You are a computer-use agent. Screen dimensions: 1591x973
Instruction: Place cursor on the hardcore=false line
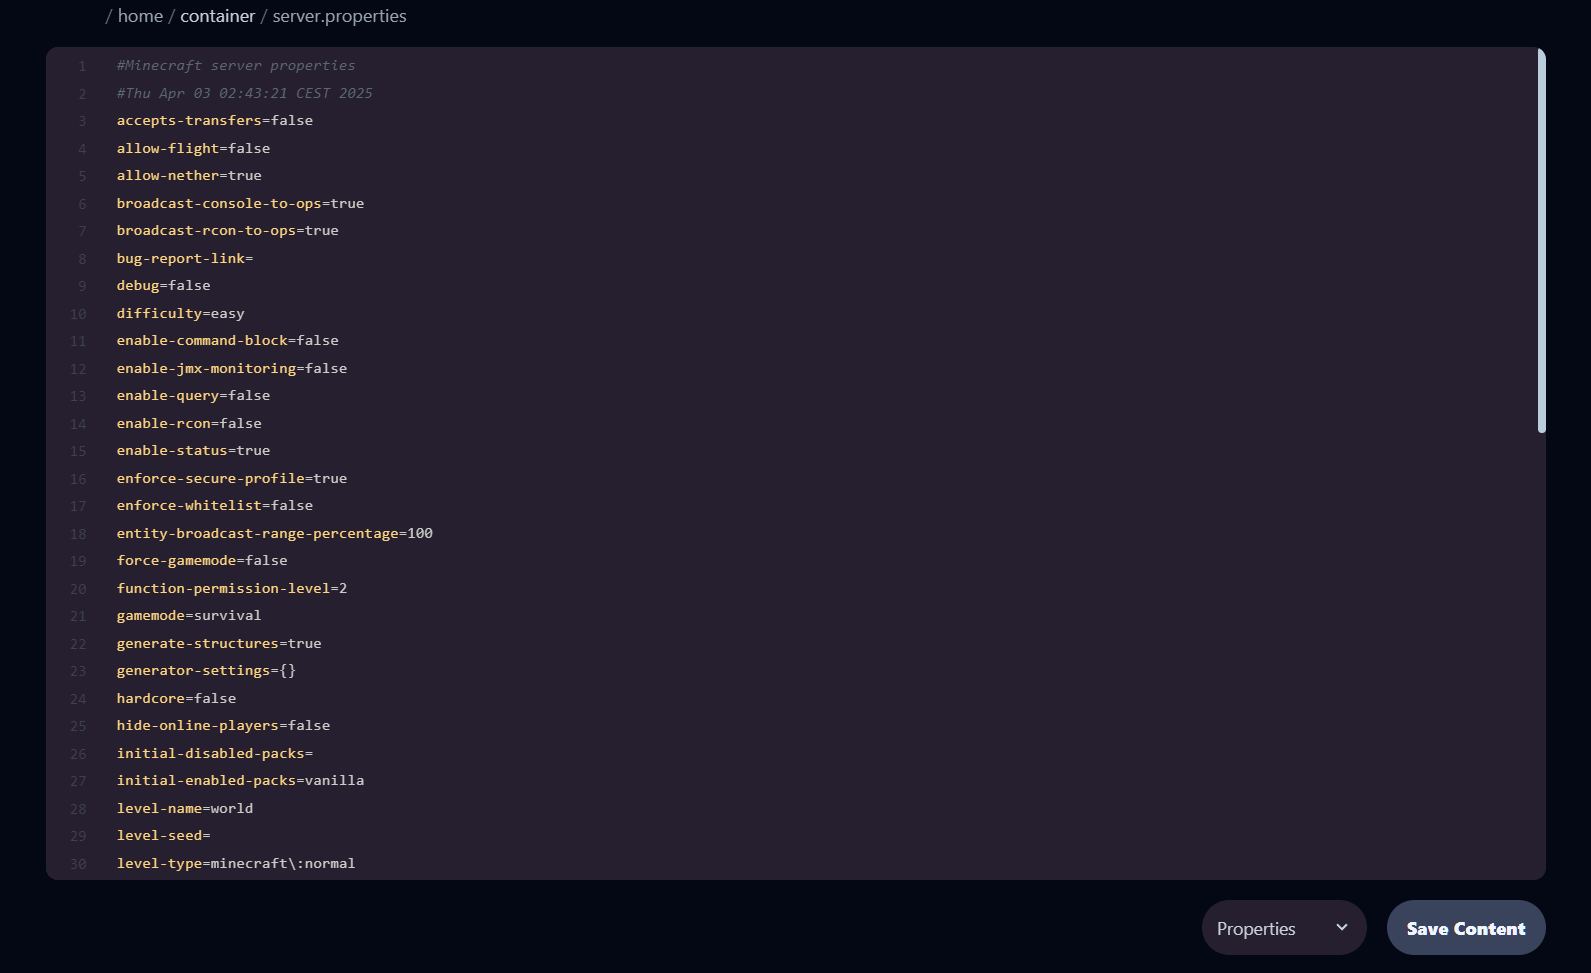(176, 698)
